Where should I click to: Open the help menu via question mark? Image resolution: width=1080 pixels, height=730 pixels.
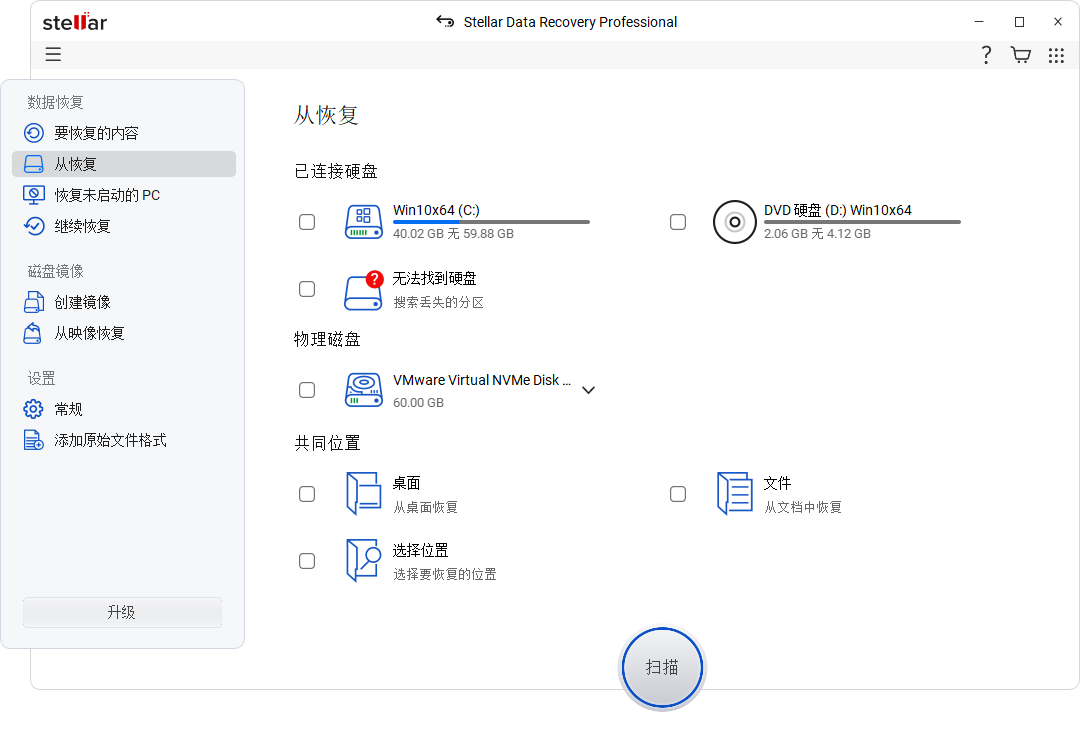tap(986, 54)
